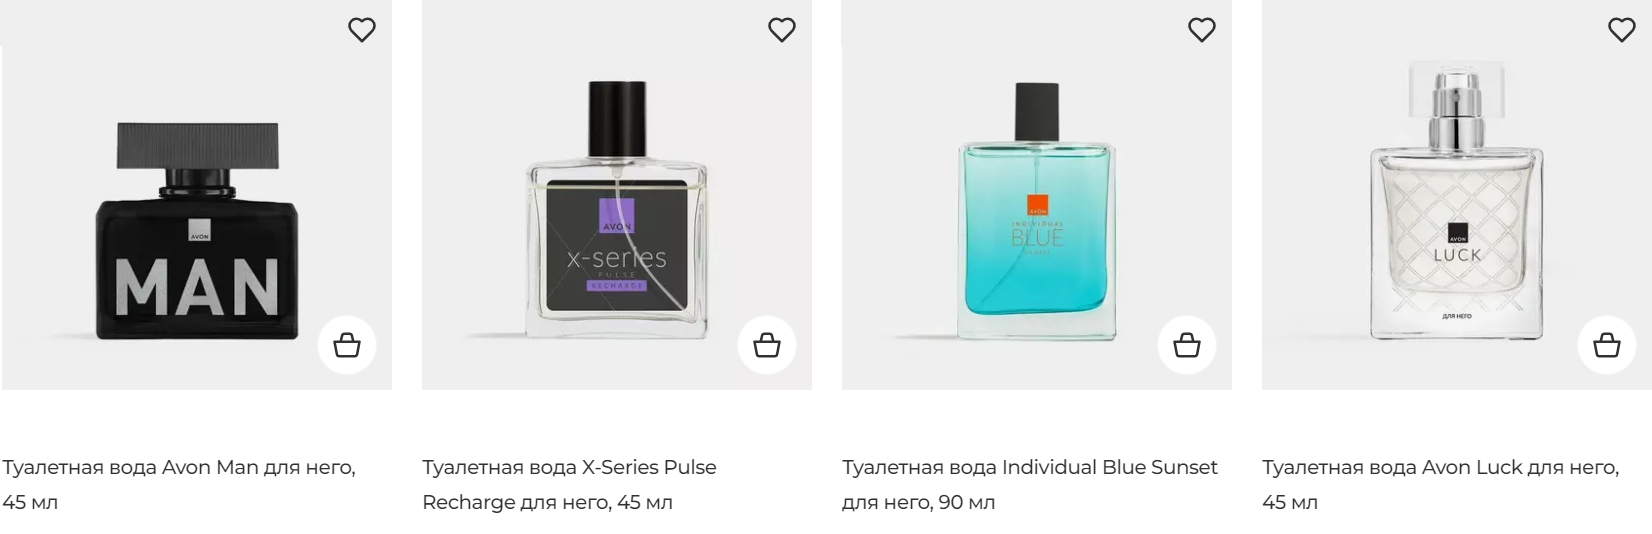Click the purple Recharge label on bottle
1652x534 pixels.
[x=616, y=285]
